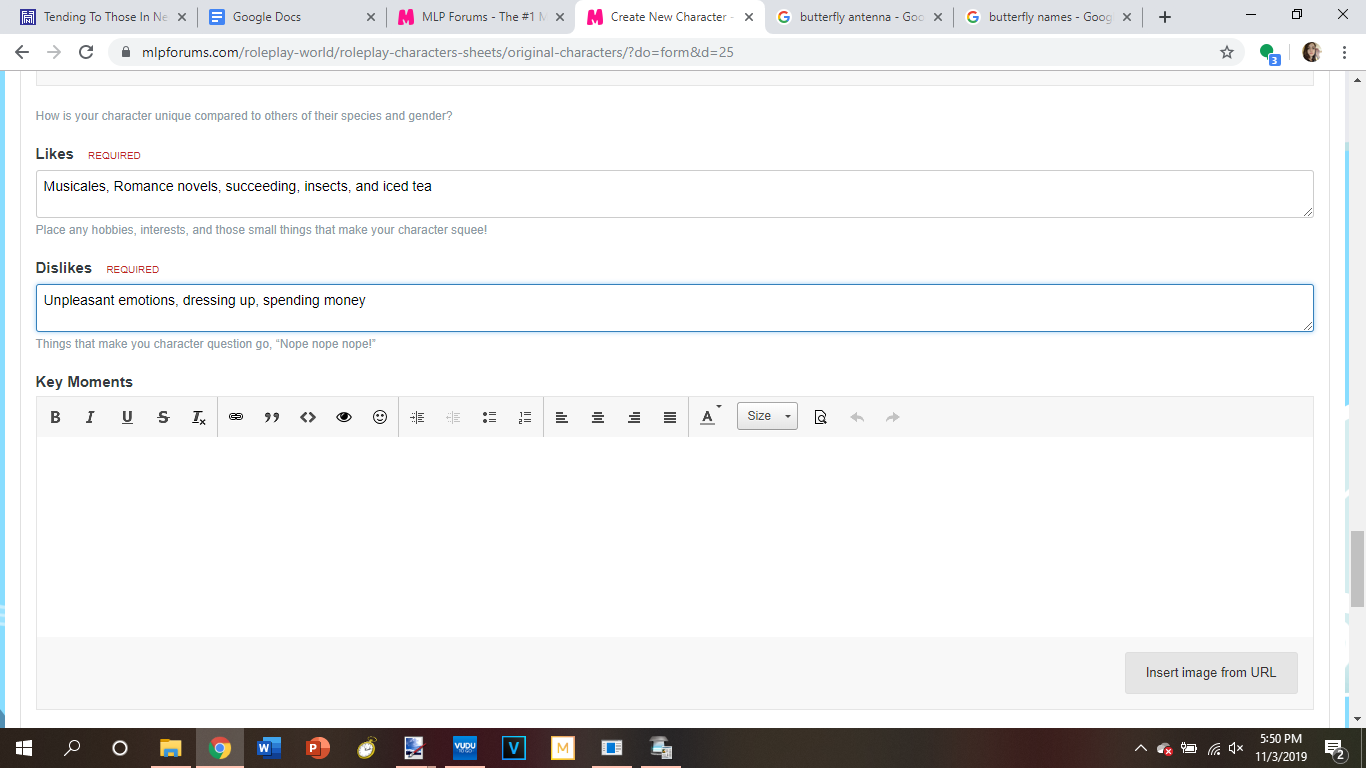Click the remove format icon
The width and height of the screenshot is (1366, 768).
click(199, 417)
